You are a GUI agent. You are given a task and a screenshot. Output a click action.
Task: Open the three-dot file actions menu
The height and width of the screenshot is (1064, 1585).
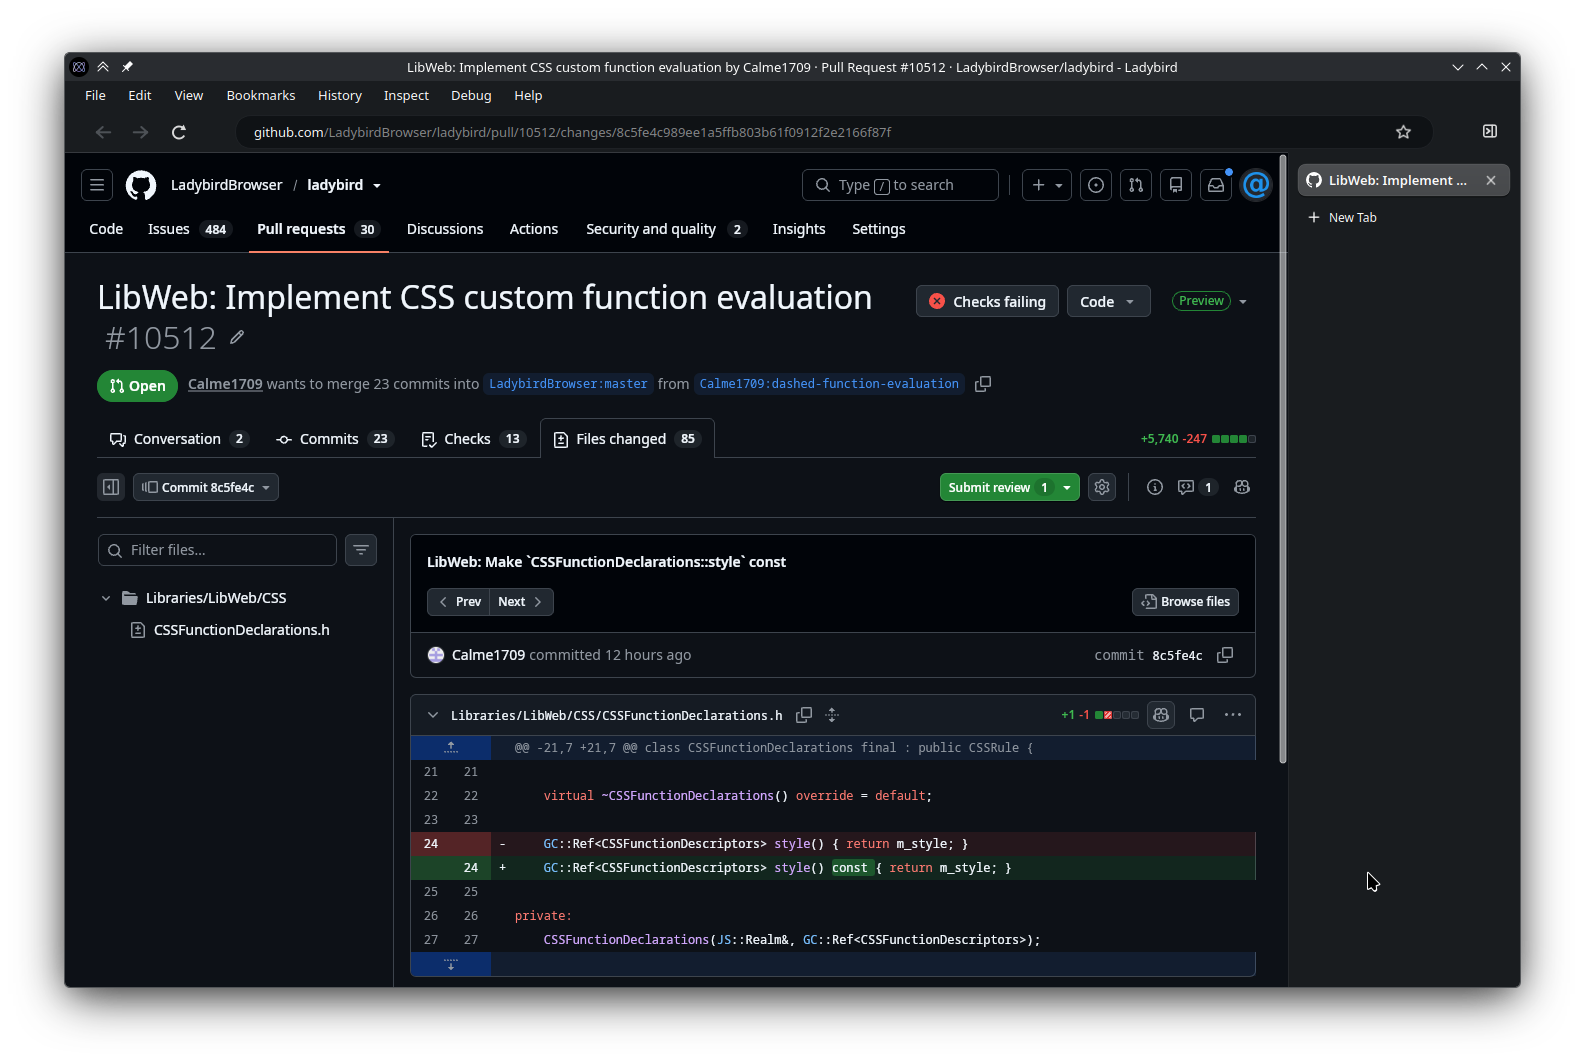tap(1233, 715)
